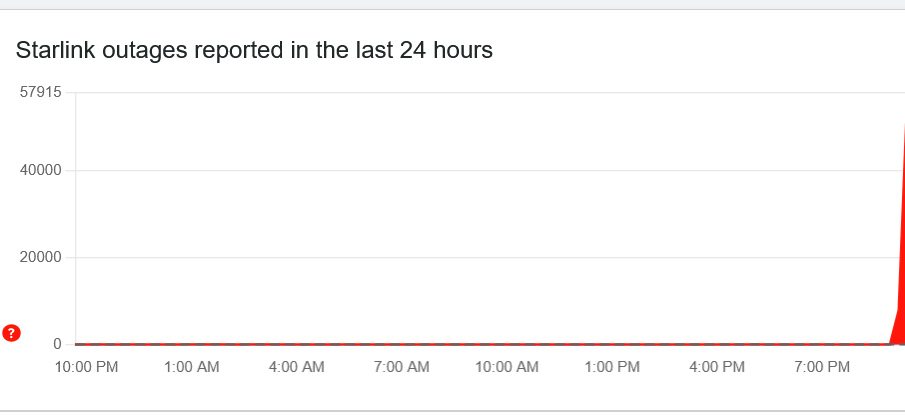Click the 7:00 AM time label
This screenshot has width=905, height=415.
point(402,367)
